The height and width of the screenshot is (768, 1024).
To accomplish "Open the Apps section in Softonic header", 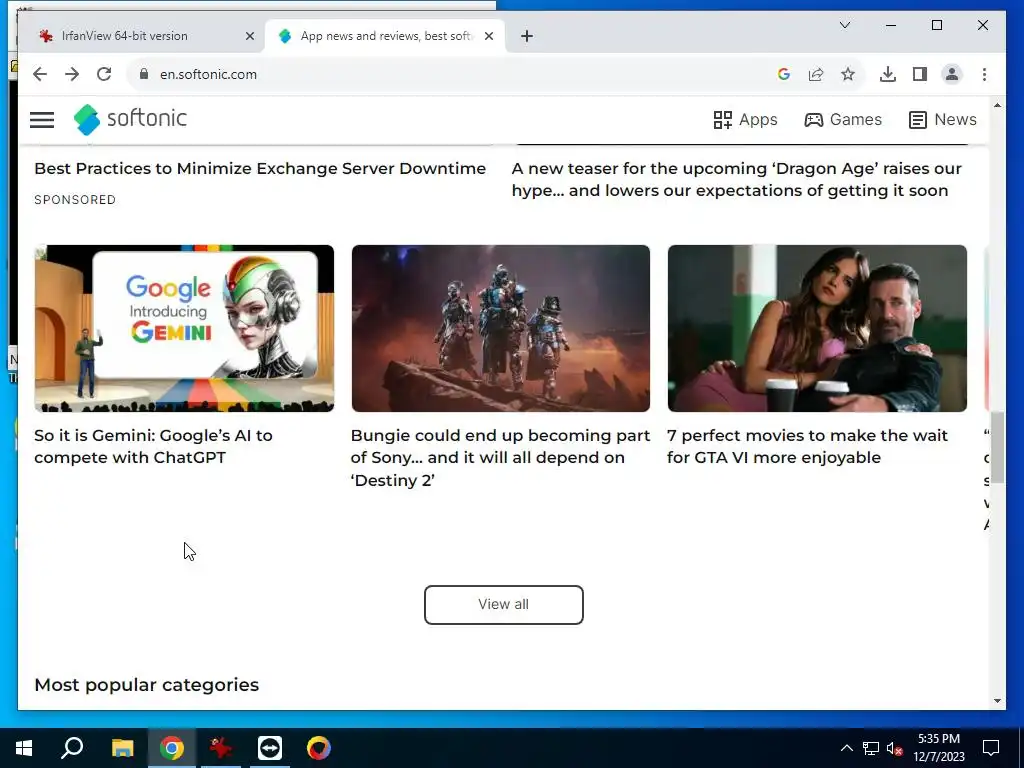I will [745, 120].
